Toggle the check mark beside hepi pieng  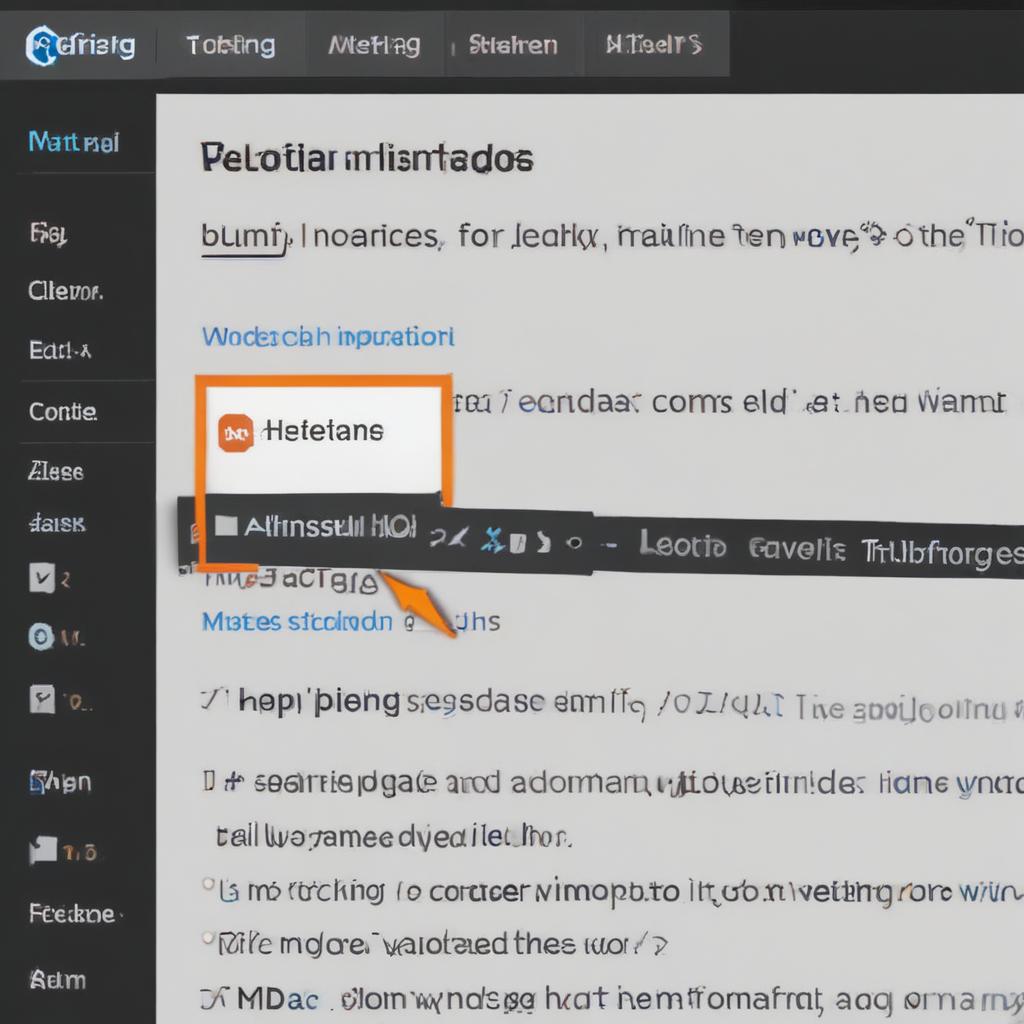tap(212, 701)
